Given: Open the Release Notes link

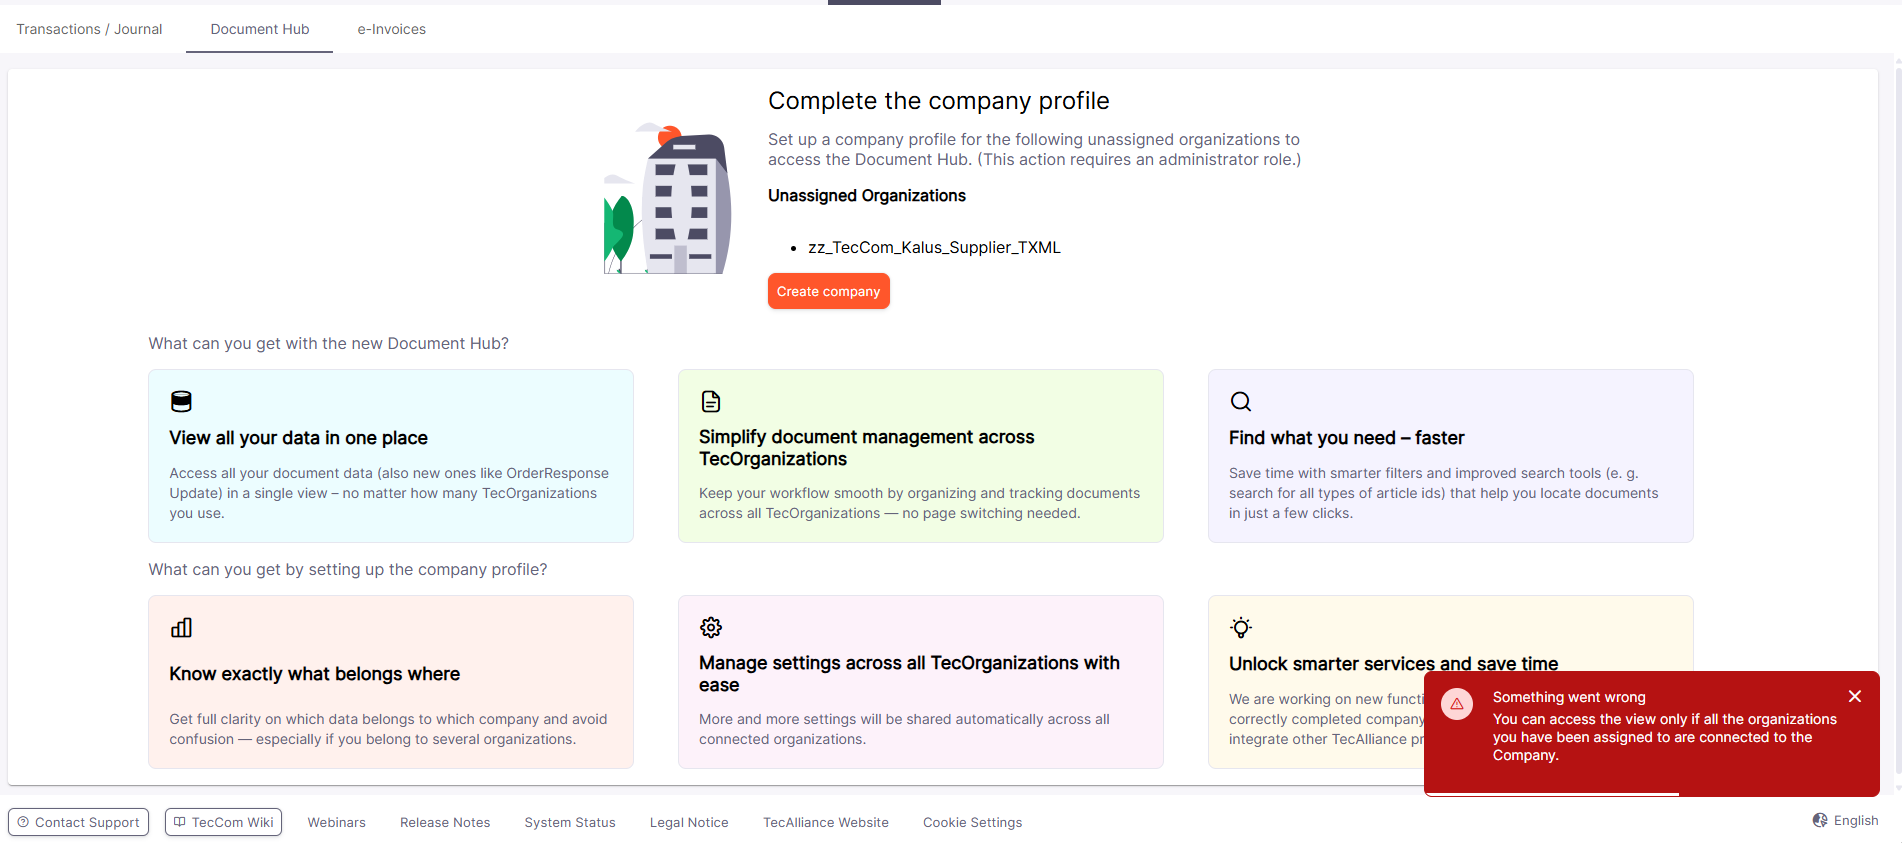Looking at the screenshot, I should (x=445, y=822).
